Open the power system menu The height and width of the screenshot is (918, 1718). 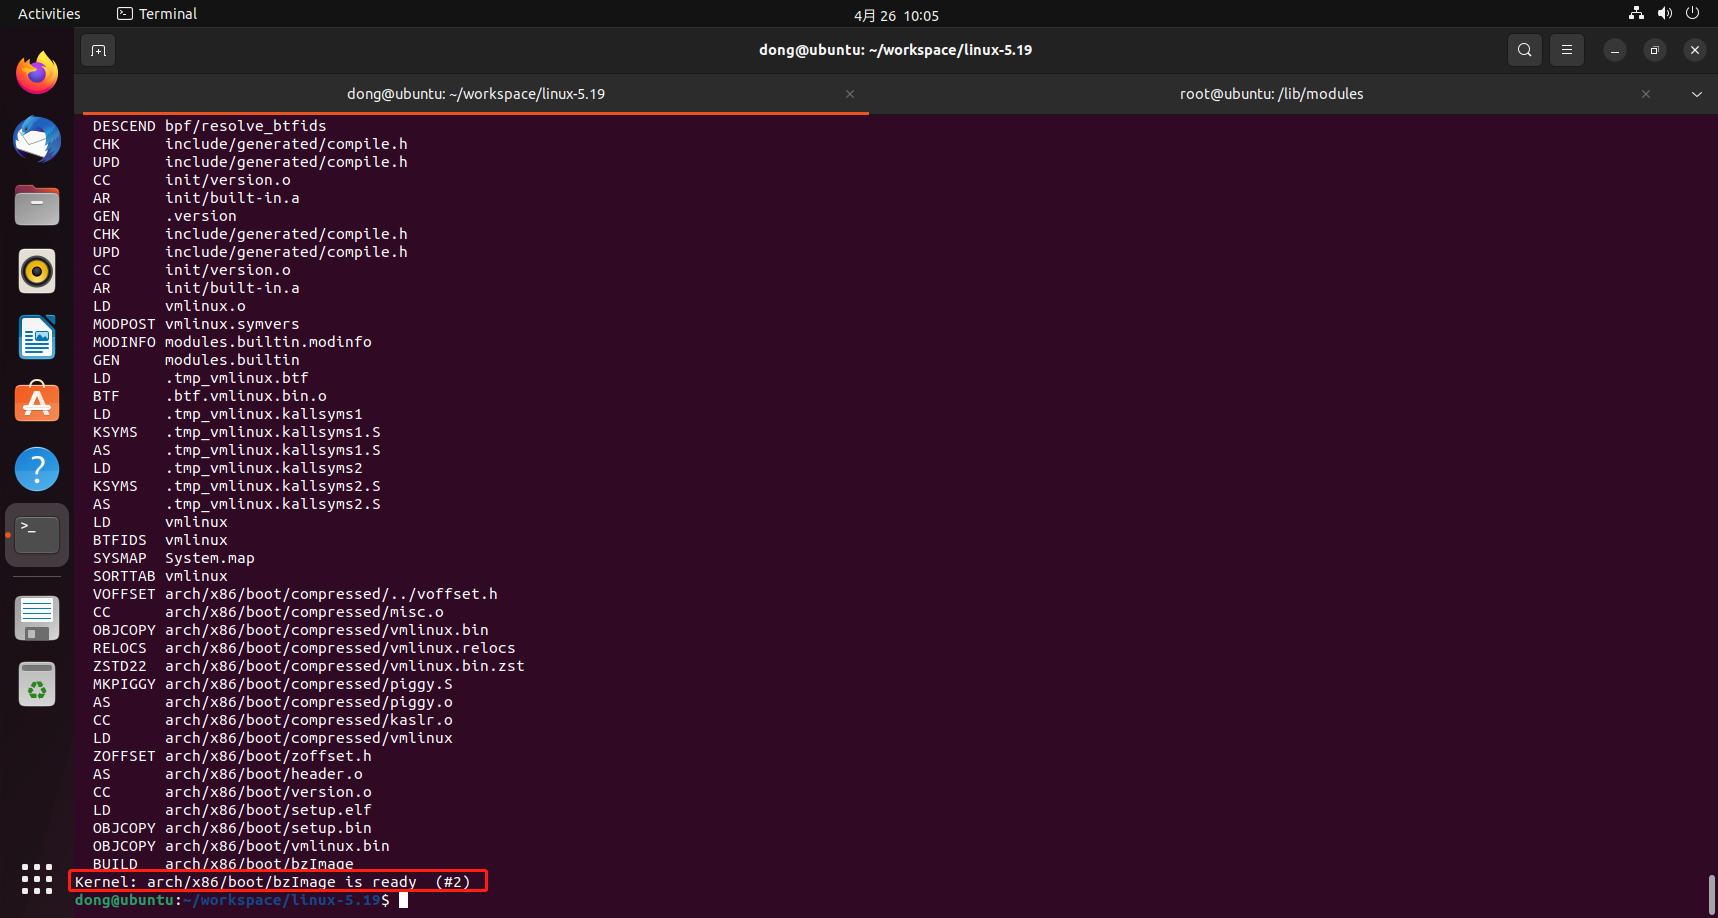click(x=1692, y=14)
